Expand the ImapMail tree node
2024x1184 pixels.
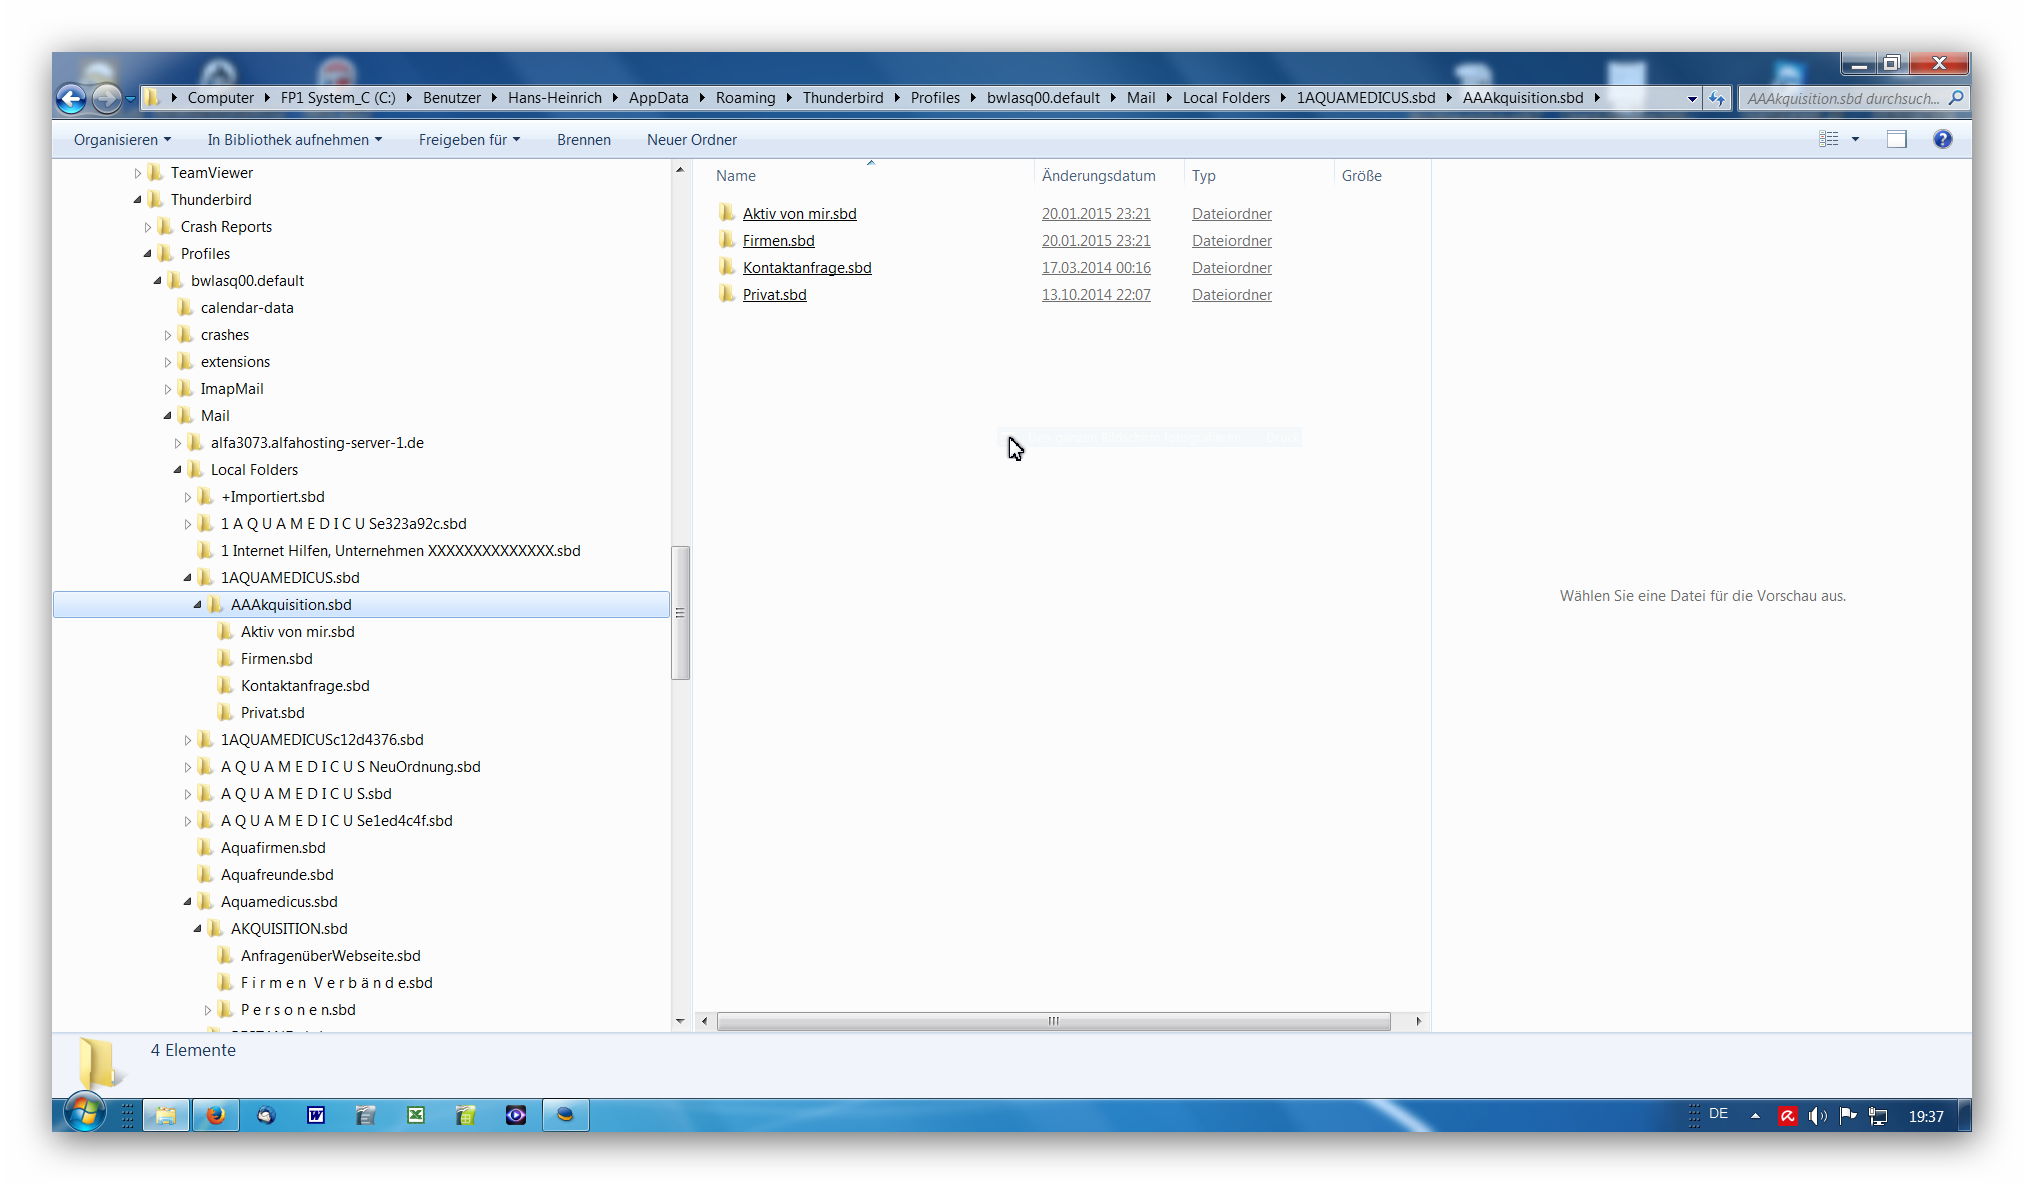coord(168,389)
